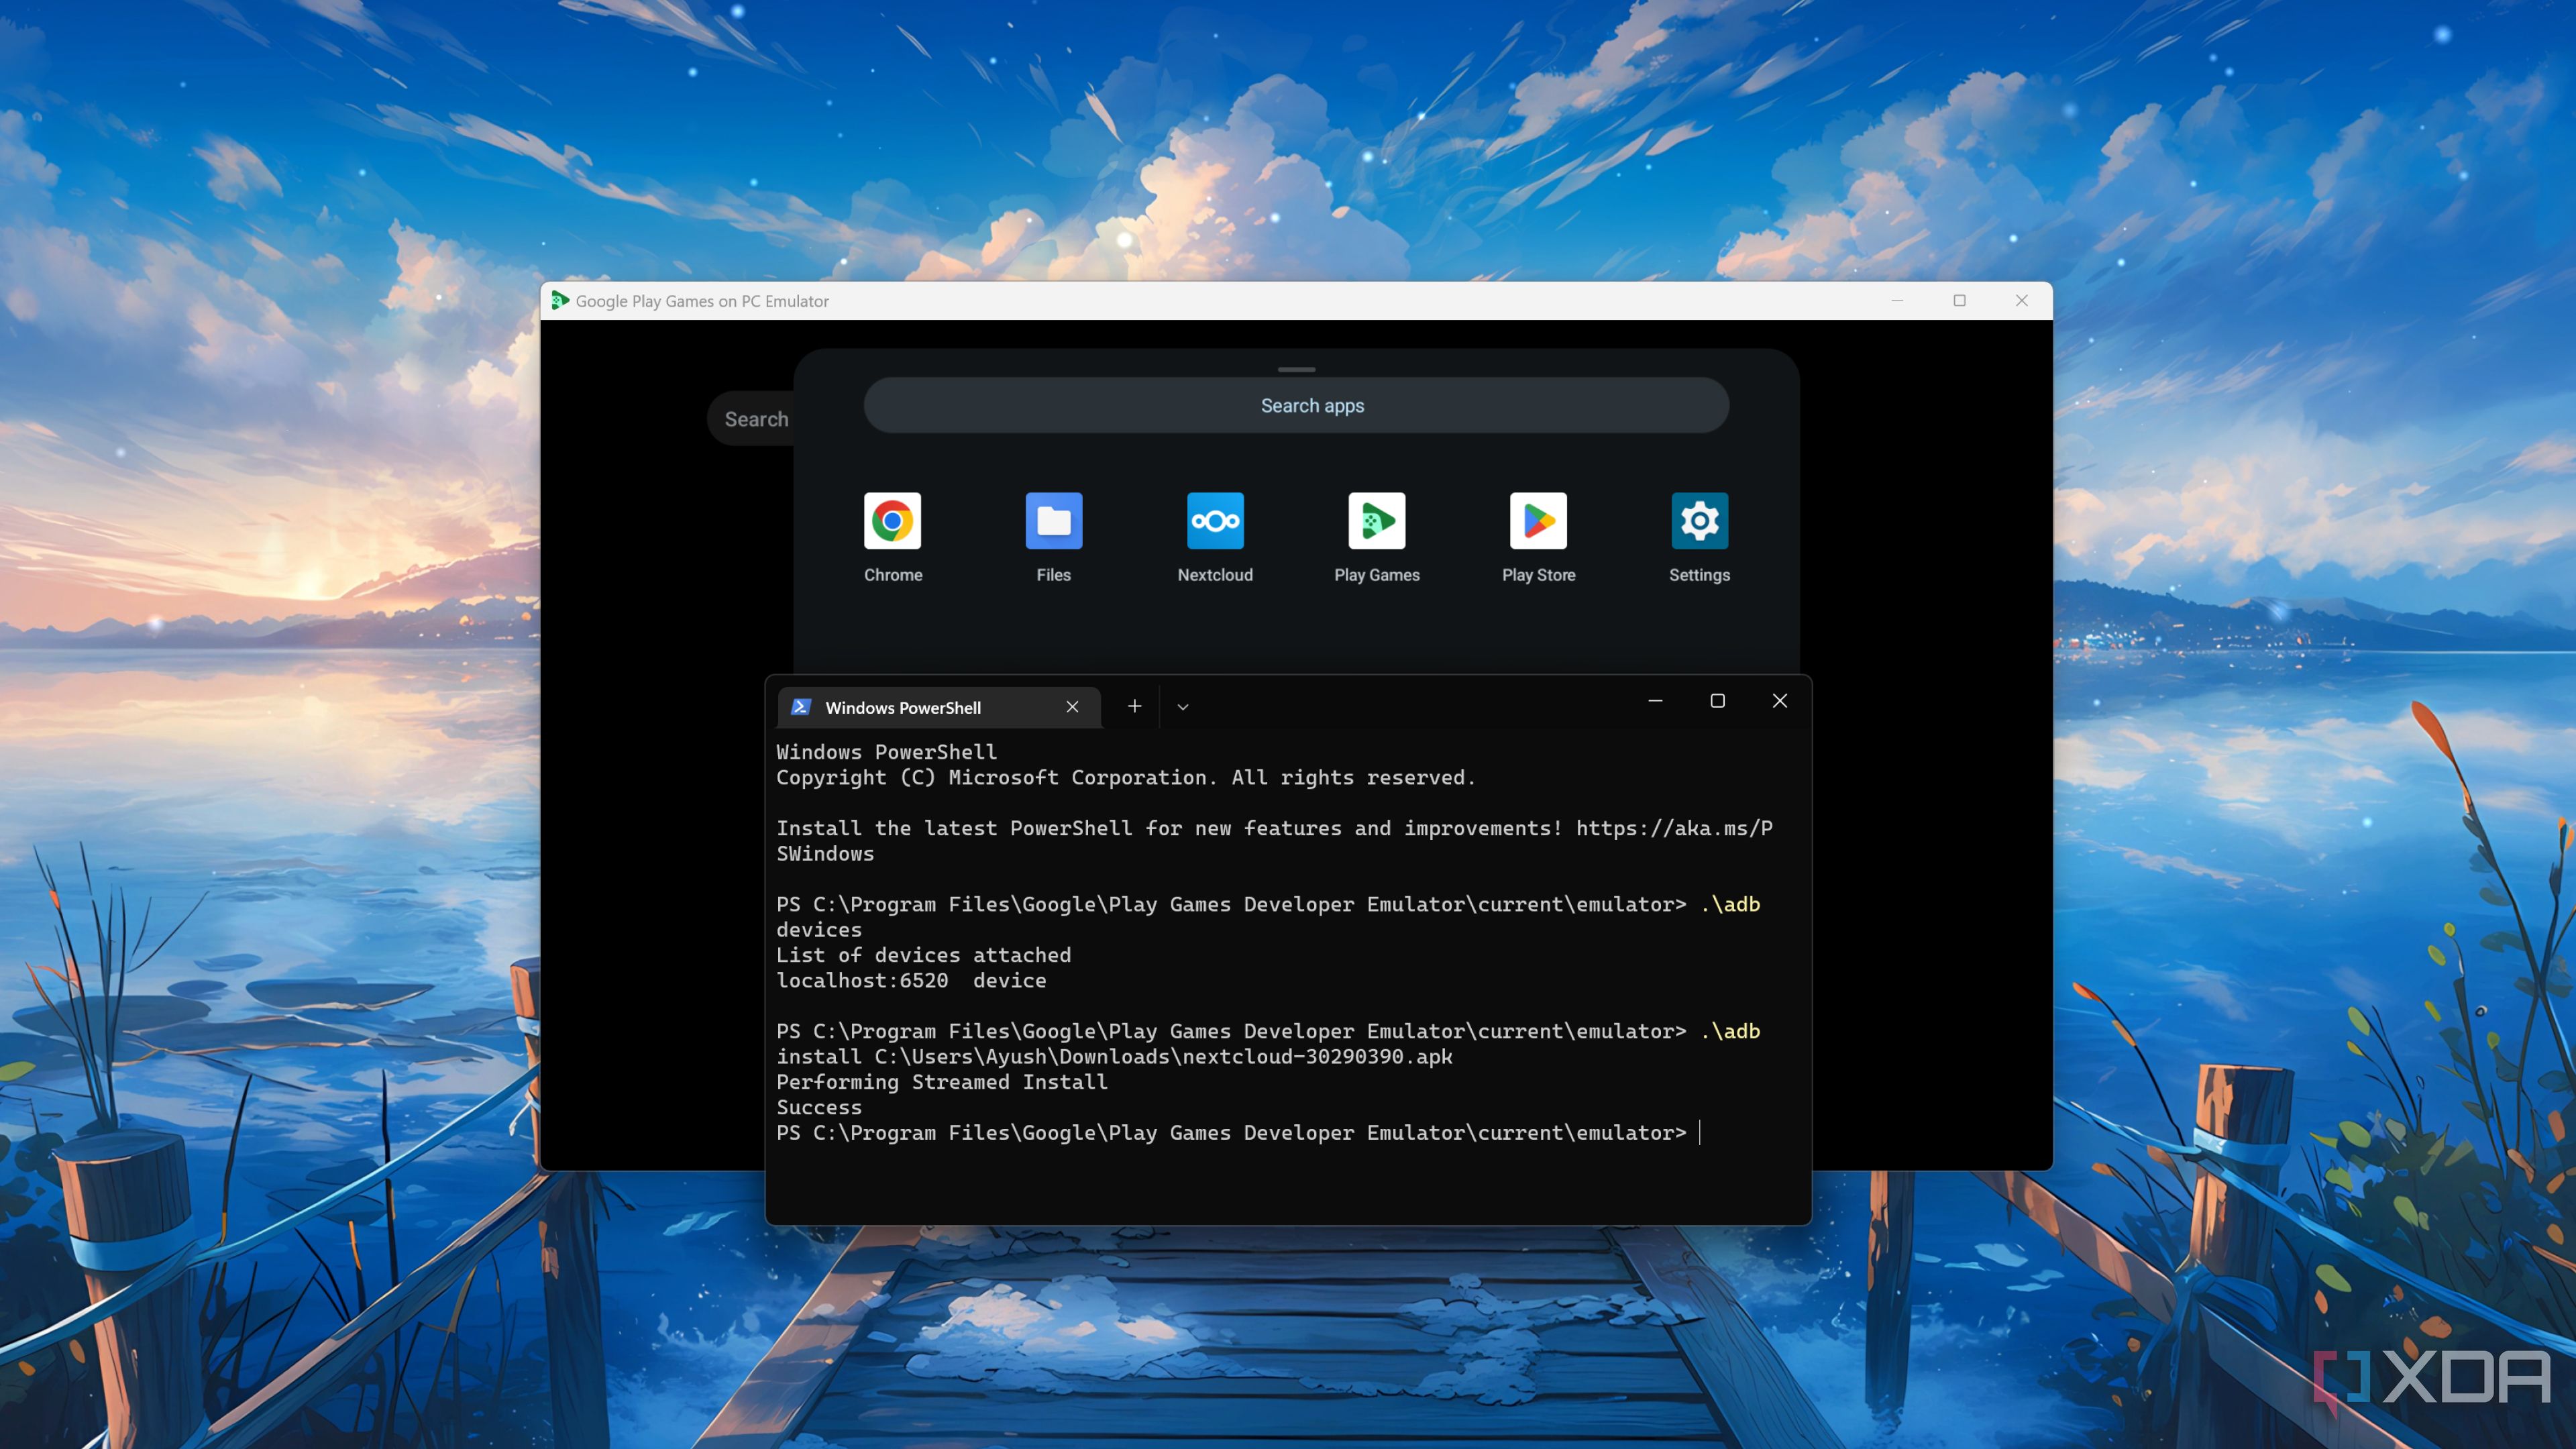Switch to the Windows PowerShell tab

(903, 707)
